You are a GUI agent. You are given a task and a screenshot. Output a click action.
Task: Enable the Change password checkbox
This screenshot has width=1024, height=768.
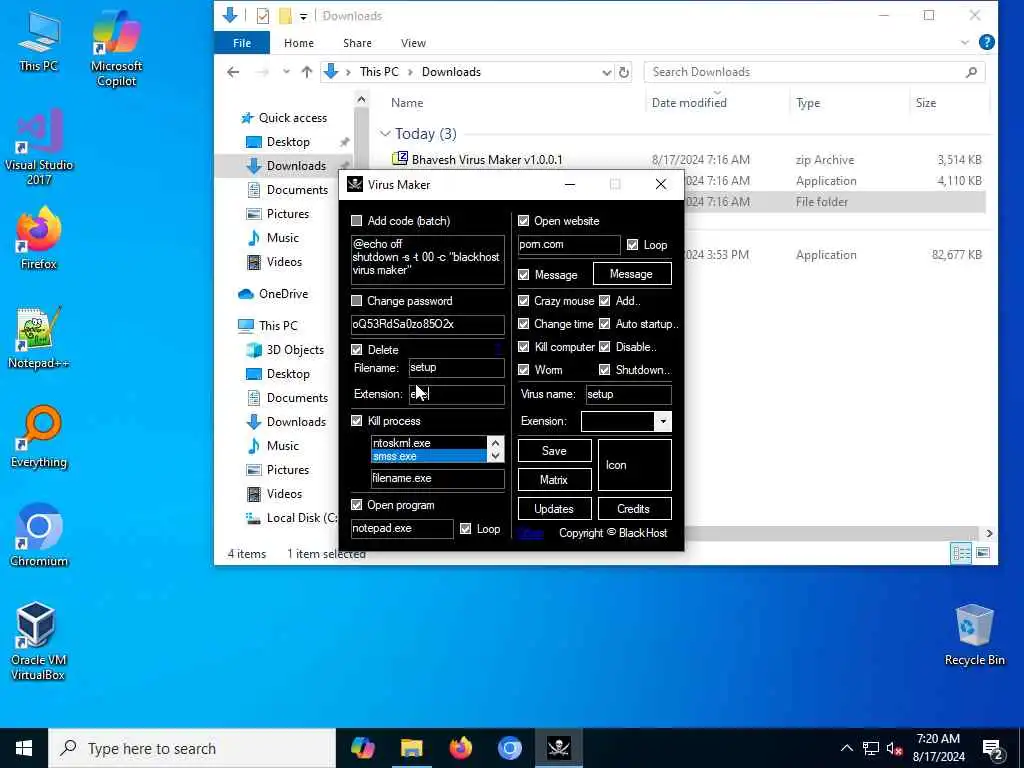[357, 301]
